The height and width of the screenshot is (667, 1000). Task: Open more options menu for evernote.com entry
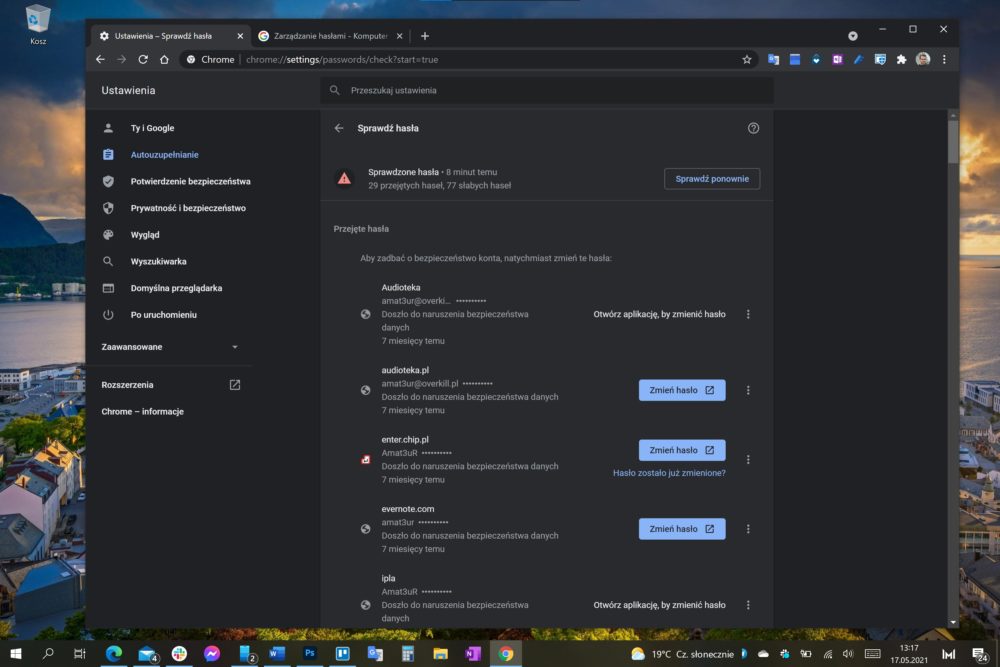[x=748, y=529]
